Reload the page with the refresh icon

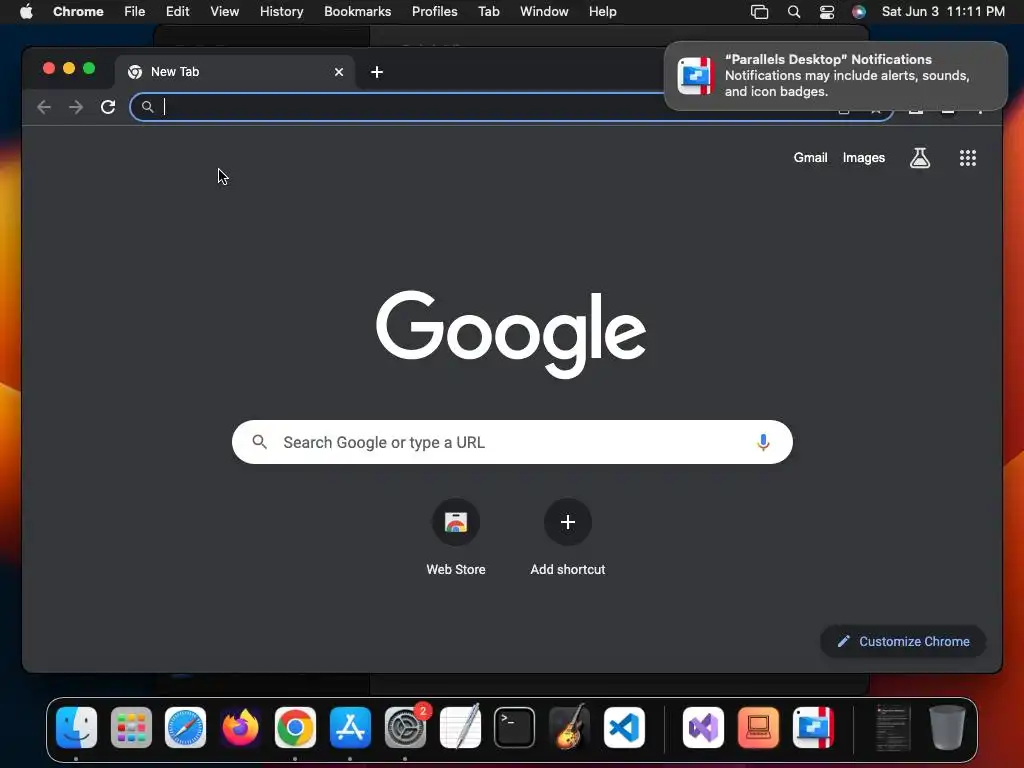108,107
